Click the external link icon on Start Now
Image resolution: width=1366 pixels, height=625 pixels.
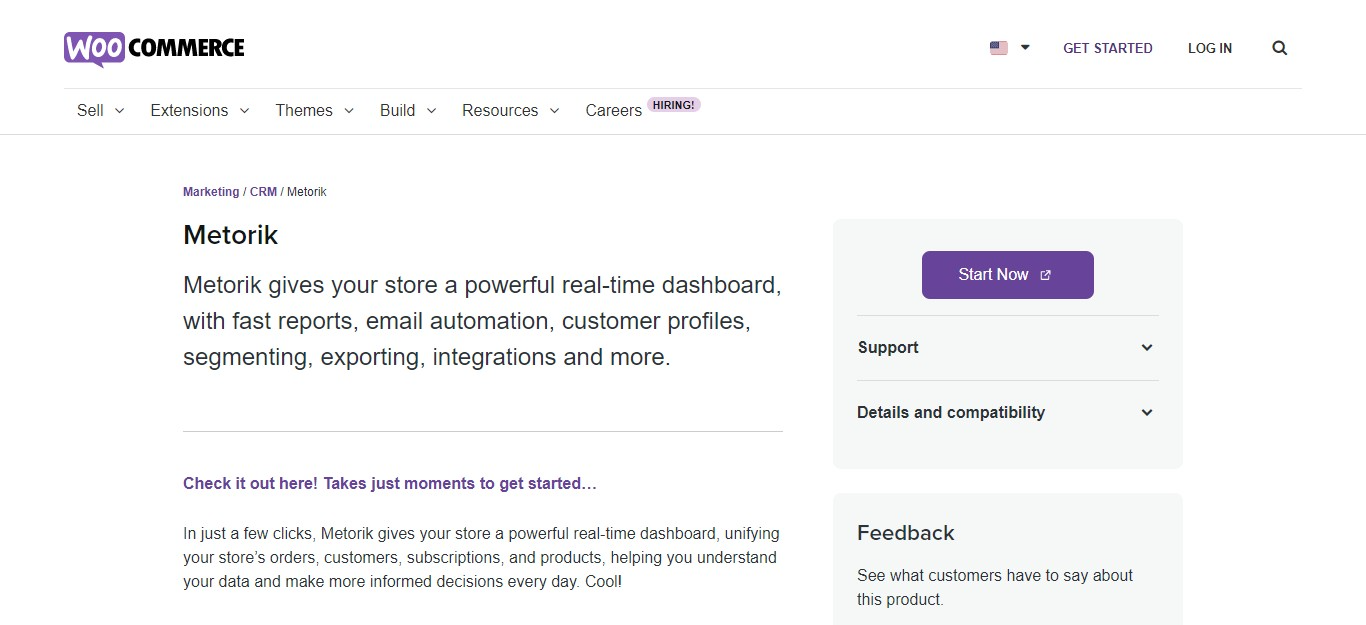(1045, 275)
